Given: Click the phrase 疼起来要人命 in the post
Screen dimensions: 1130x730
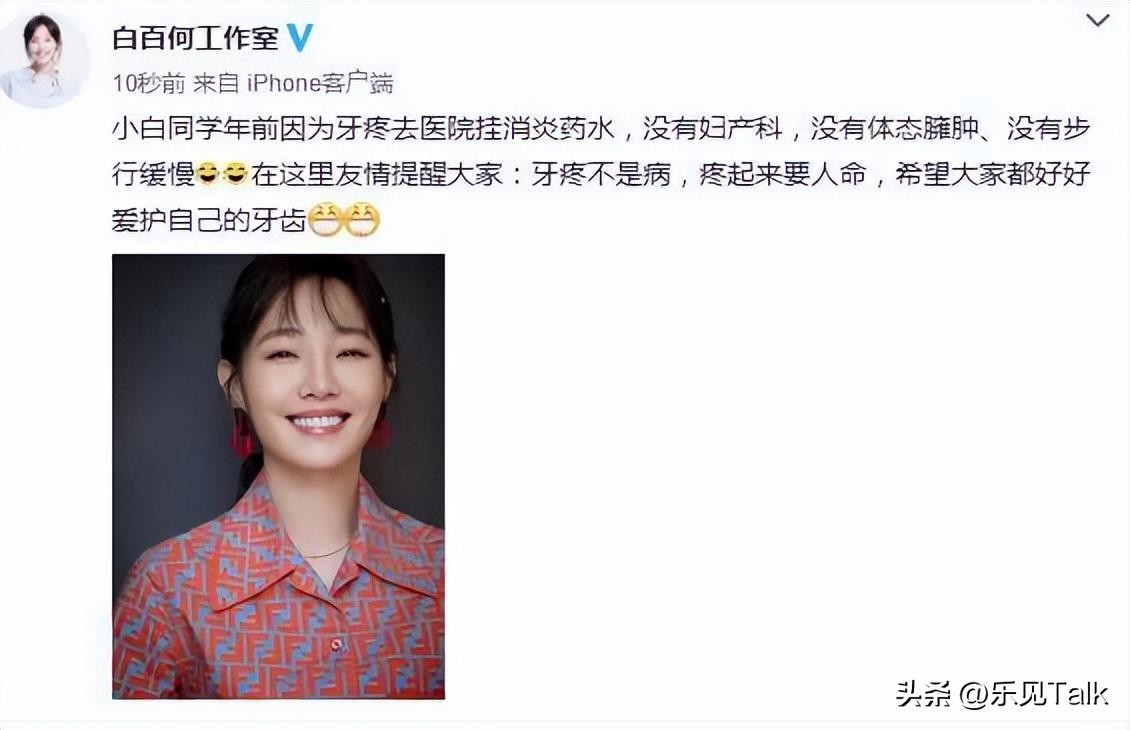Looking at the screenshot, I should 783,174.
